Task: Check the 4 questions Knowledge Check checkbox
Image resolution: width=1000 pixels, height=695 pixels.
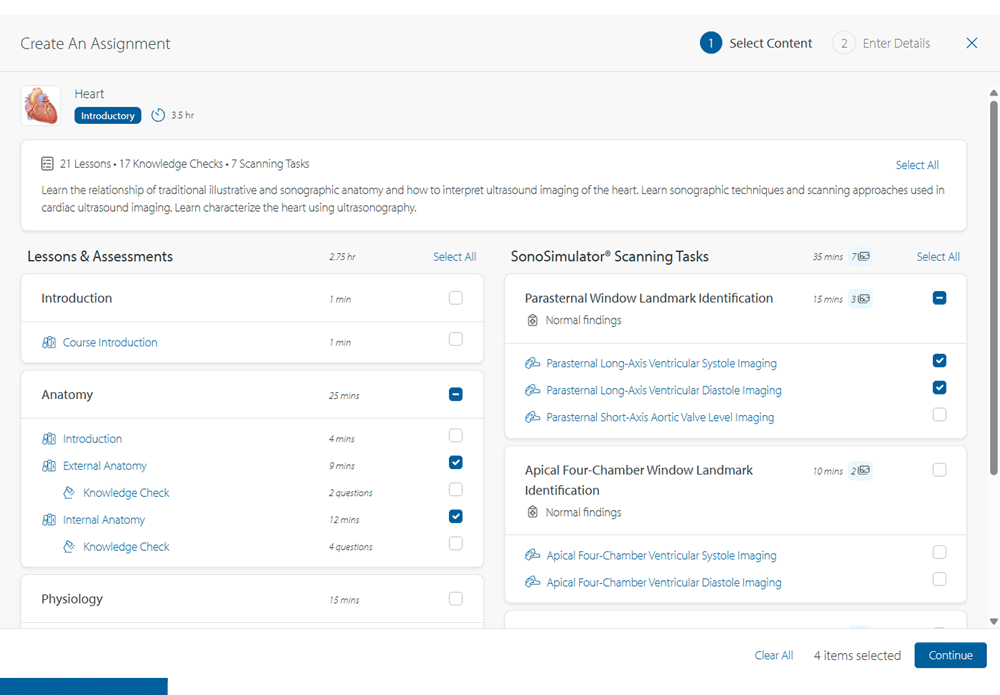Action: (455, 543)
